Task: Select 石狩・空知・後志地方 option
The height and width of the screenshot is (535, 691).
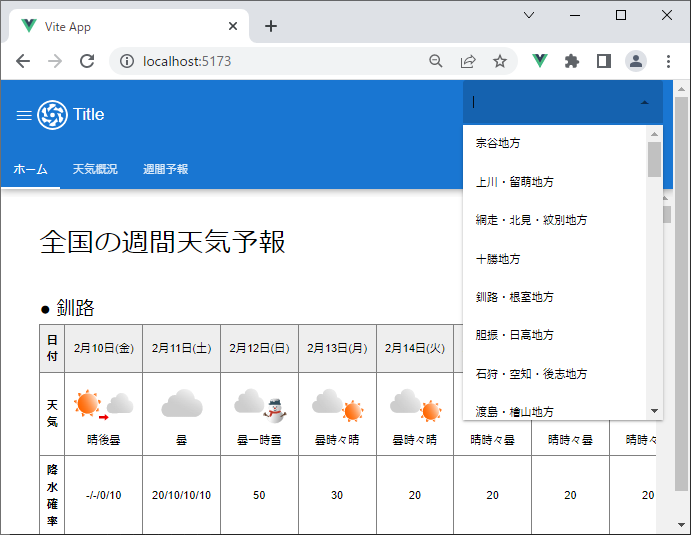Action: [x=554, y=374]
